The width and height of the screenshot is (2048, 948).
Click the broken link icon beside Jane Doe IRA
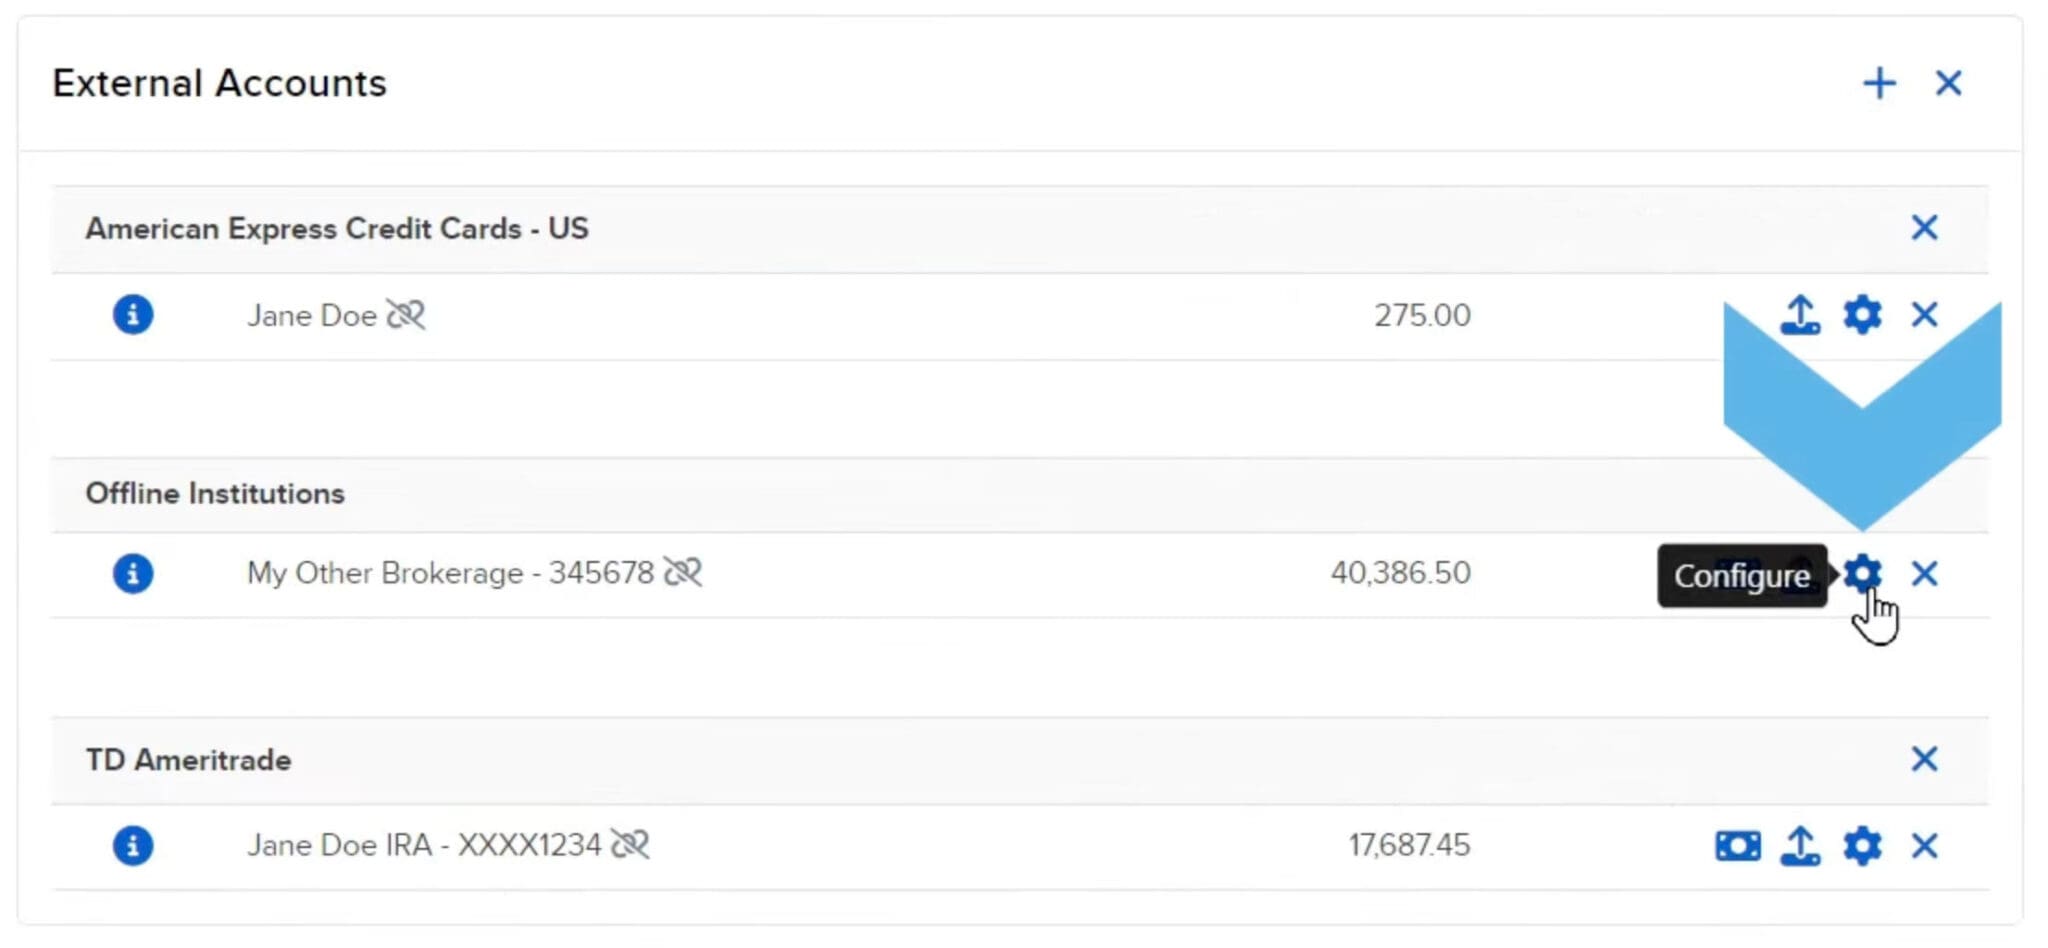coord(632,845)
